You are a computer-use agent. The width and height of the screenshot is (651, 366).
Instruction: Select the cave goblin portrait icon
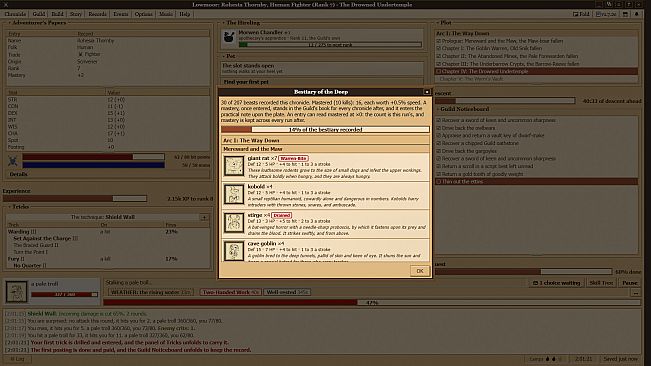(x=234, y=251)
